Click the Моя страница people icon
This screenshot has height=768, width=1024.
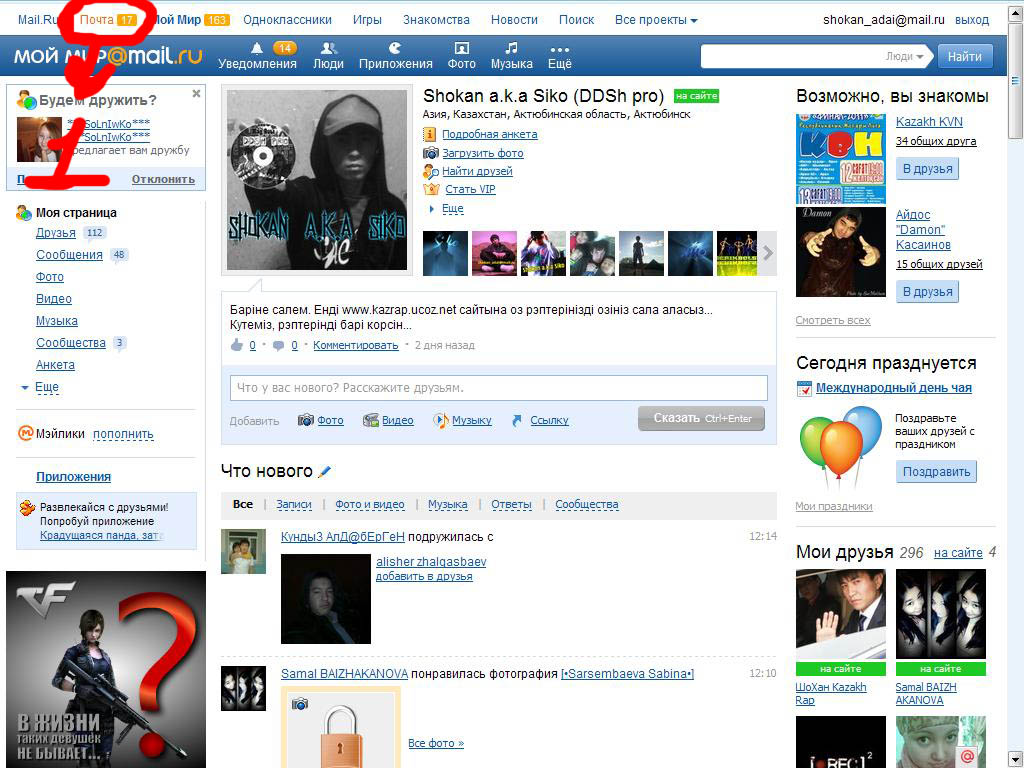(x=24, y=212)
